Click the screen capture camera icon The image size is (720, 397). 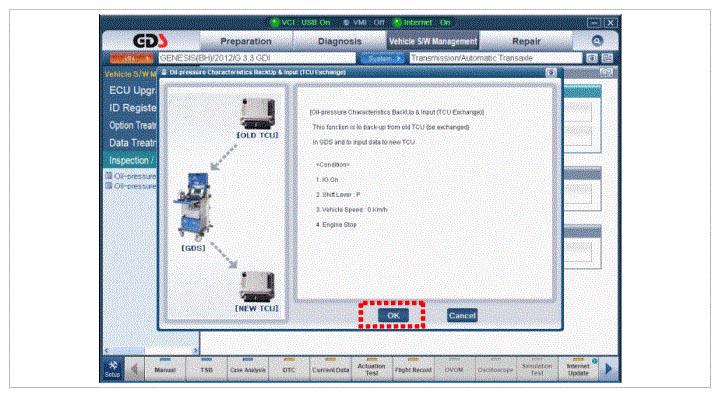coord(591,58)
